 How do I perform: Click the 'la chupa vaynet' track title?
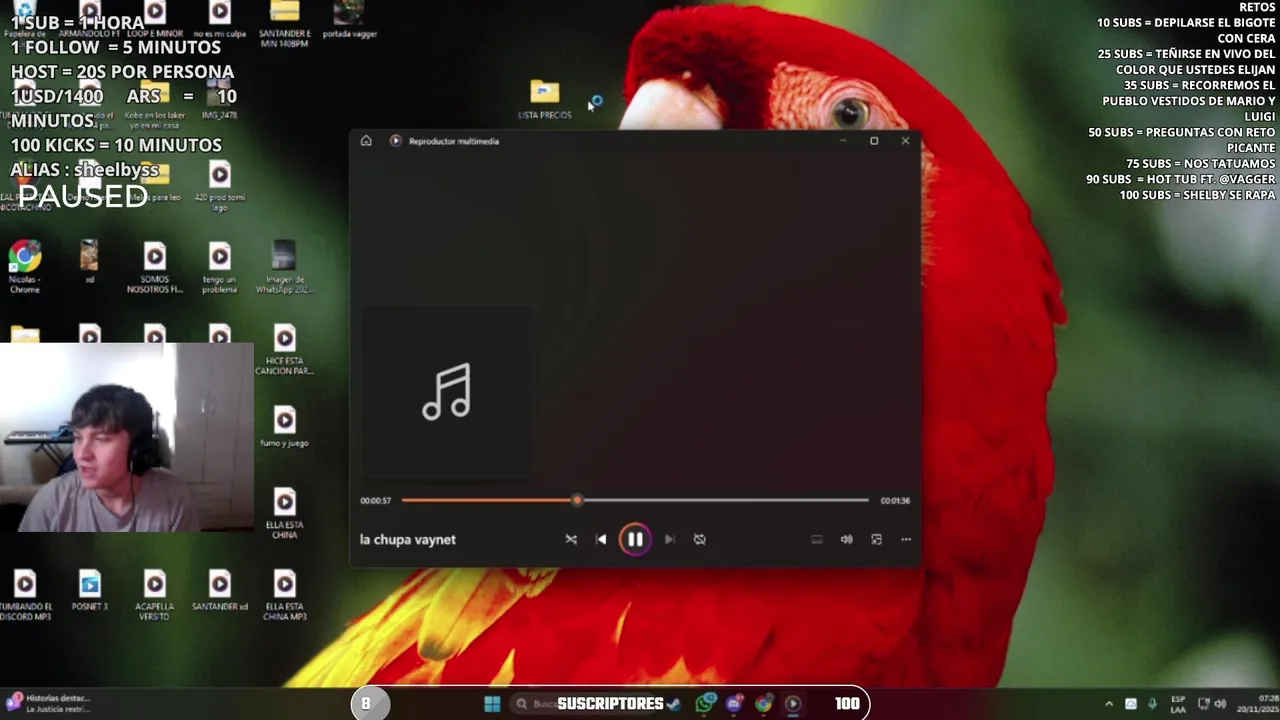[408, 539]
